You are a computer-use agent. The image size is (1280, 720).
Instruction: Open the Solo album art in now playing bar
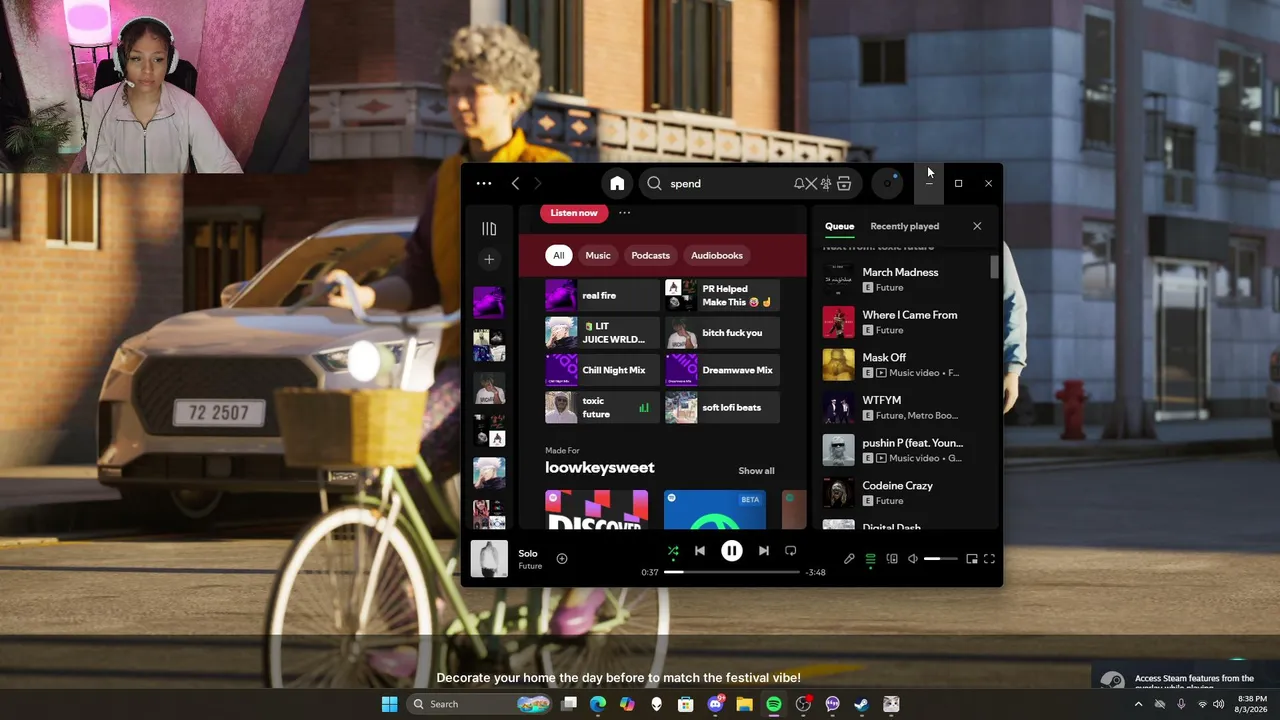coord(489,559)
